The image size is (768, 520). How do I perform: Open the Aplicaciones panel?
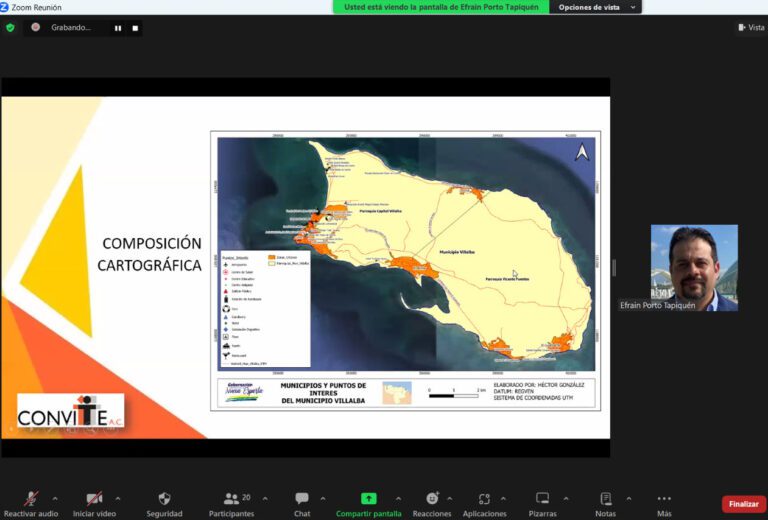[484, 499]
